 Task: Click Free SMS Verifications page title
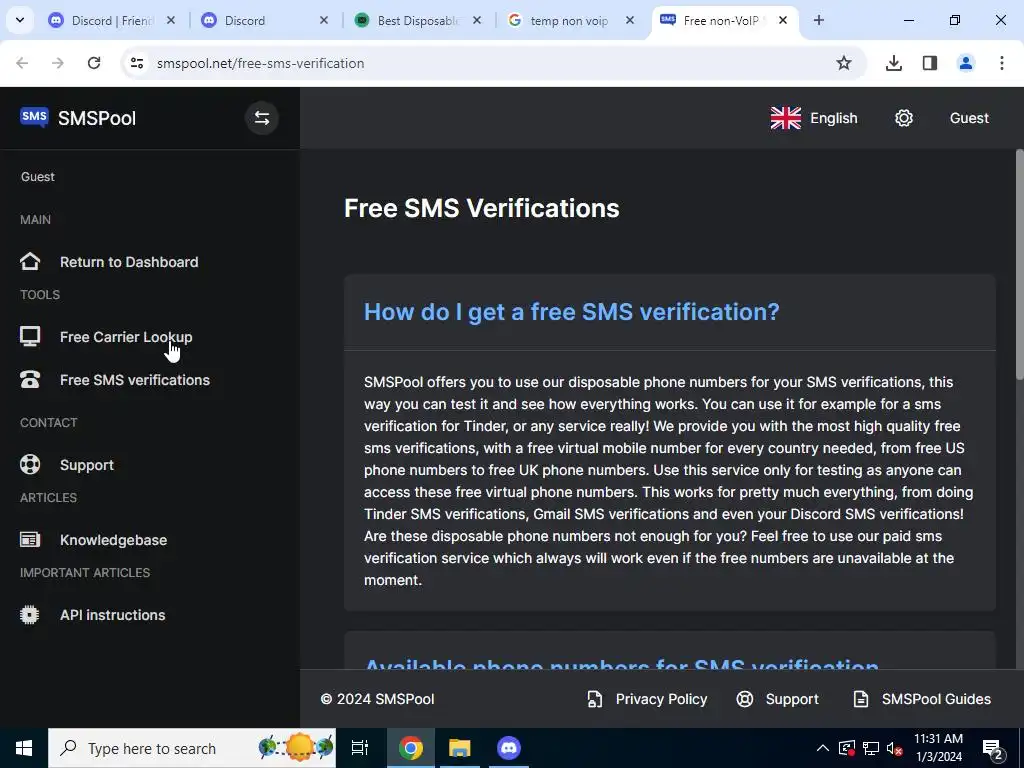482,208
